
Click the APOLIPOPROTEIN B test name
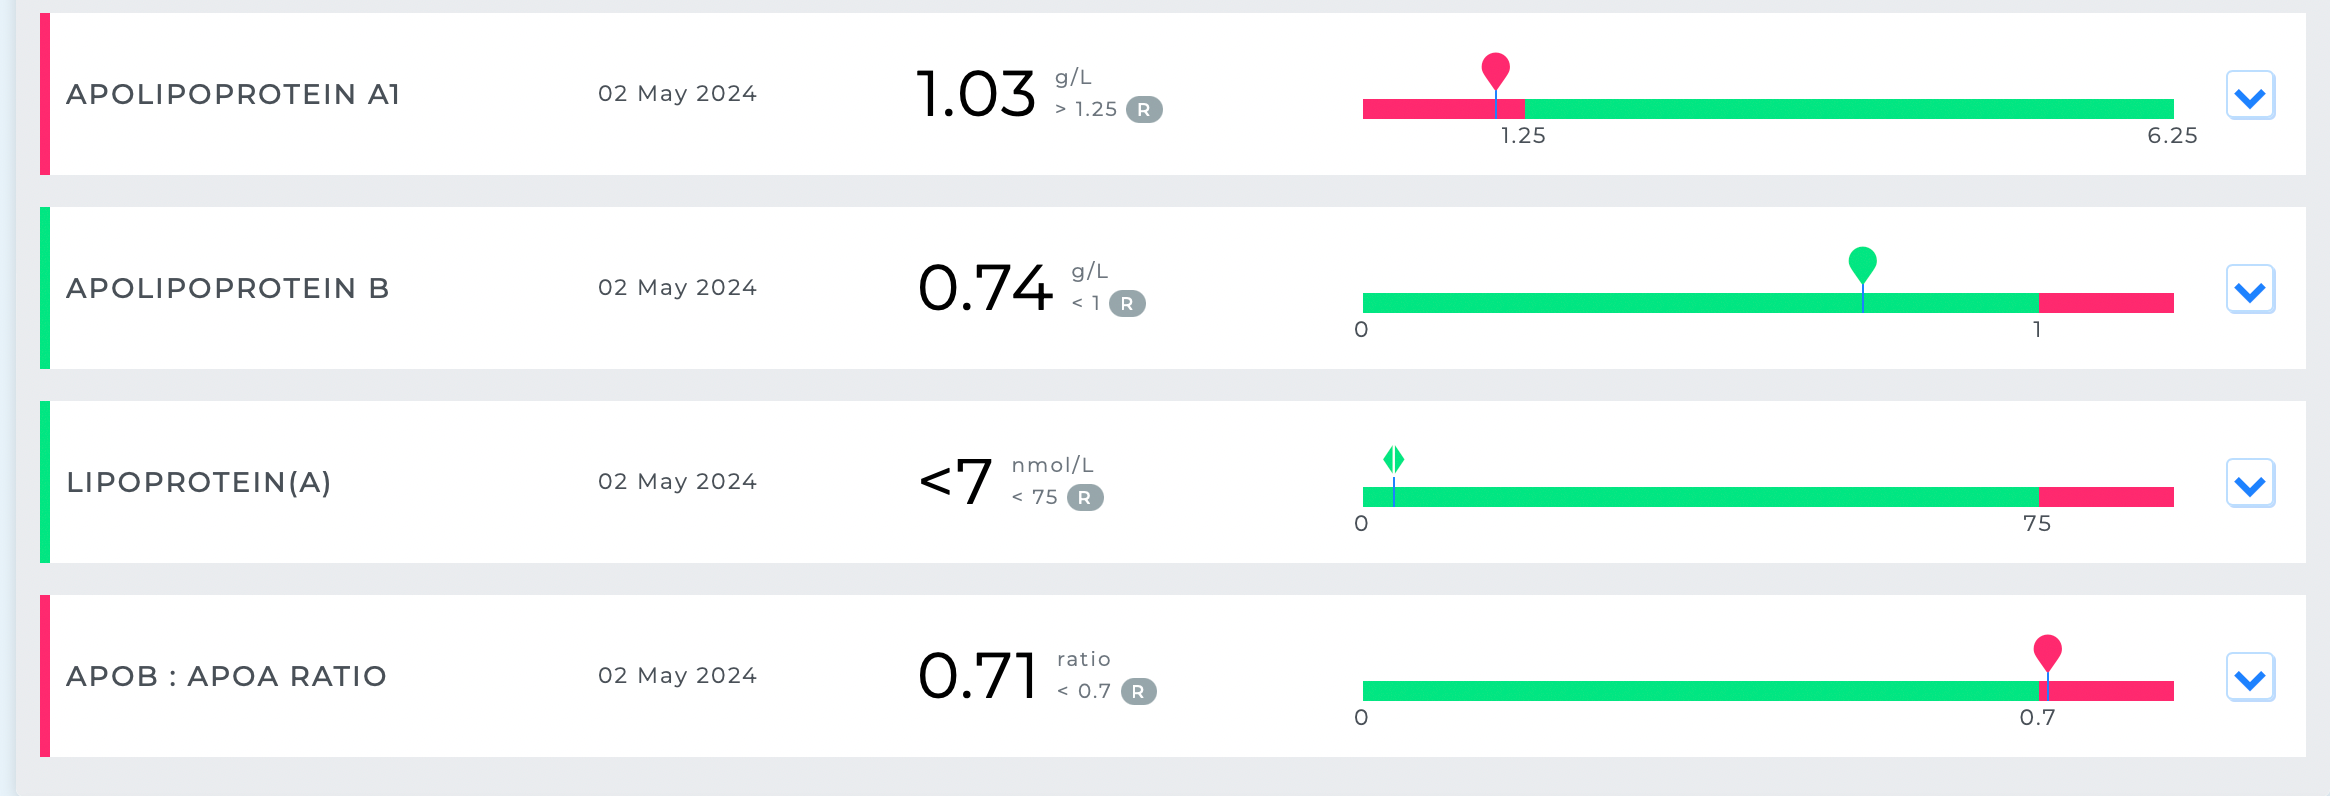click(227, 288)
